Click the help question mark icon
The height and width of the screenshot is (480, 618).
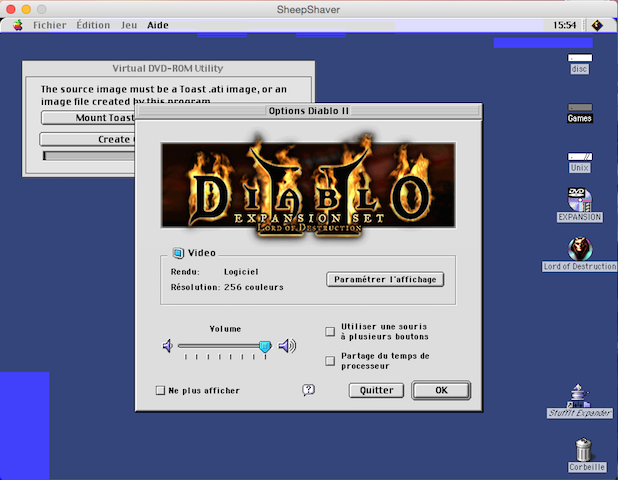tap(308, 390)
